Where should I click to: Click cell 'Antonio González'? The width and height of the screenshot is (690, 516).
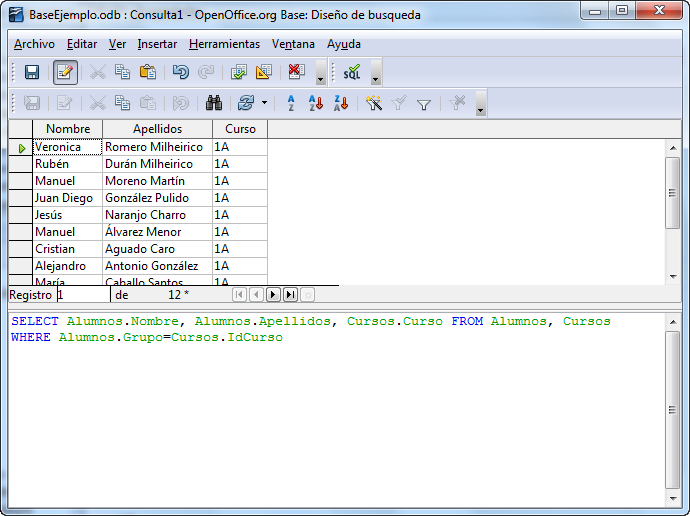(158, 266)
